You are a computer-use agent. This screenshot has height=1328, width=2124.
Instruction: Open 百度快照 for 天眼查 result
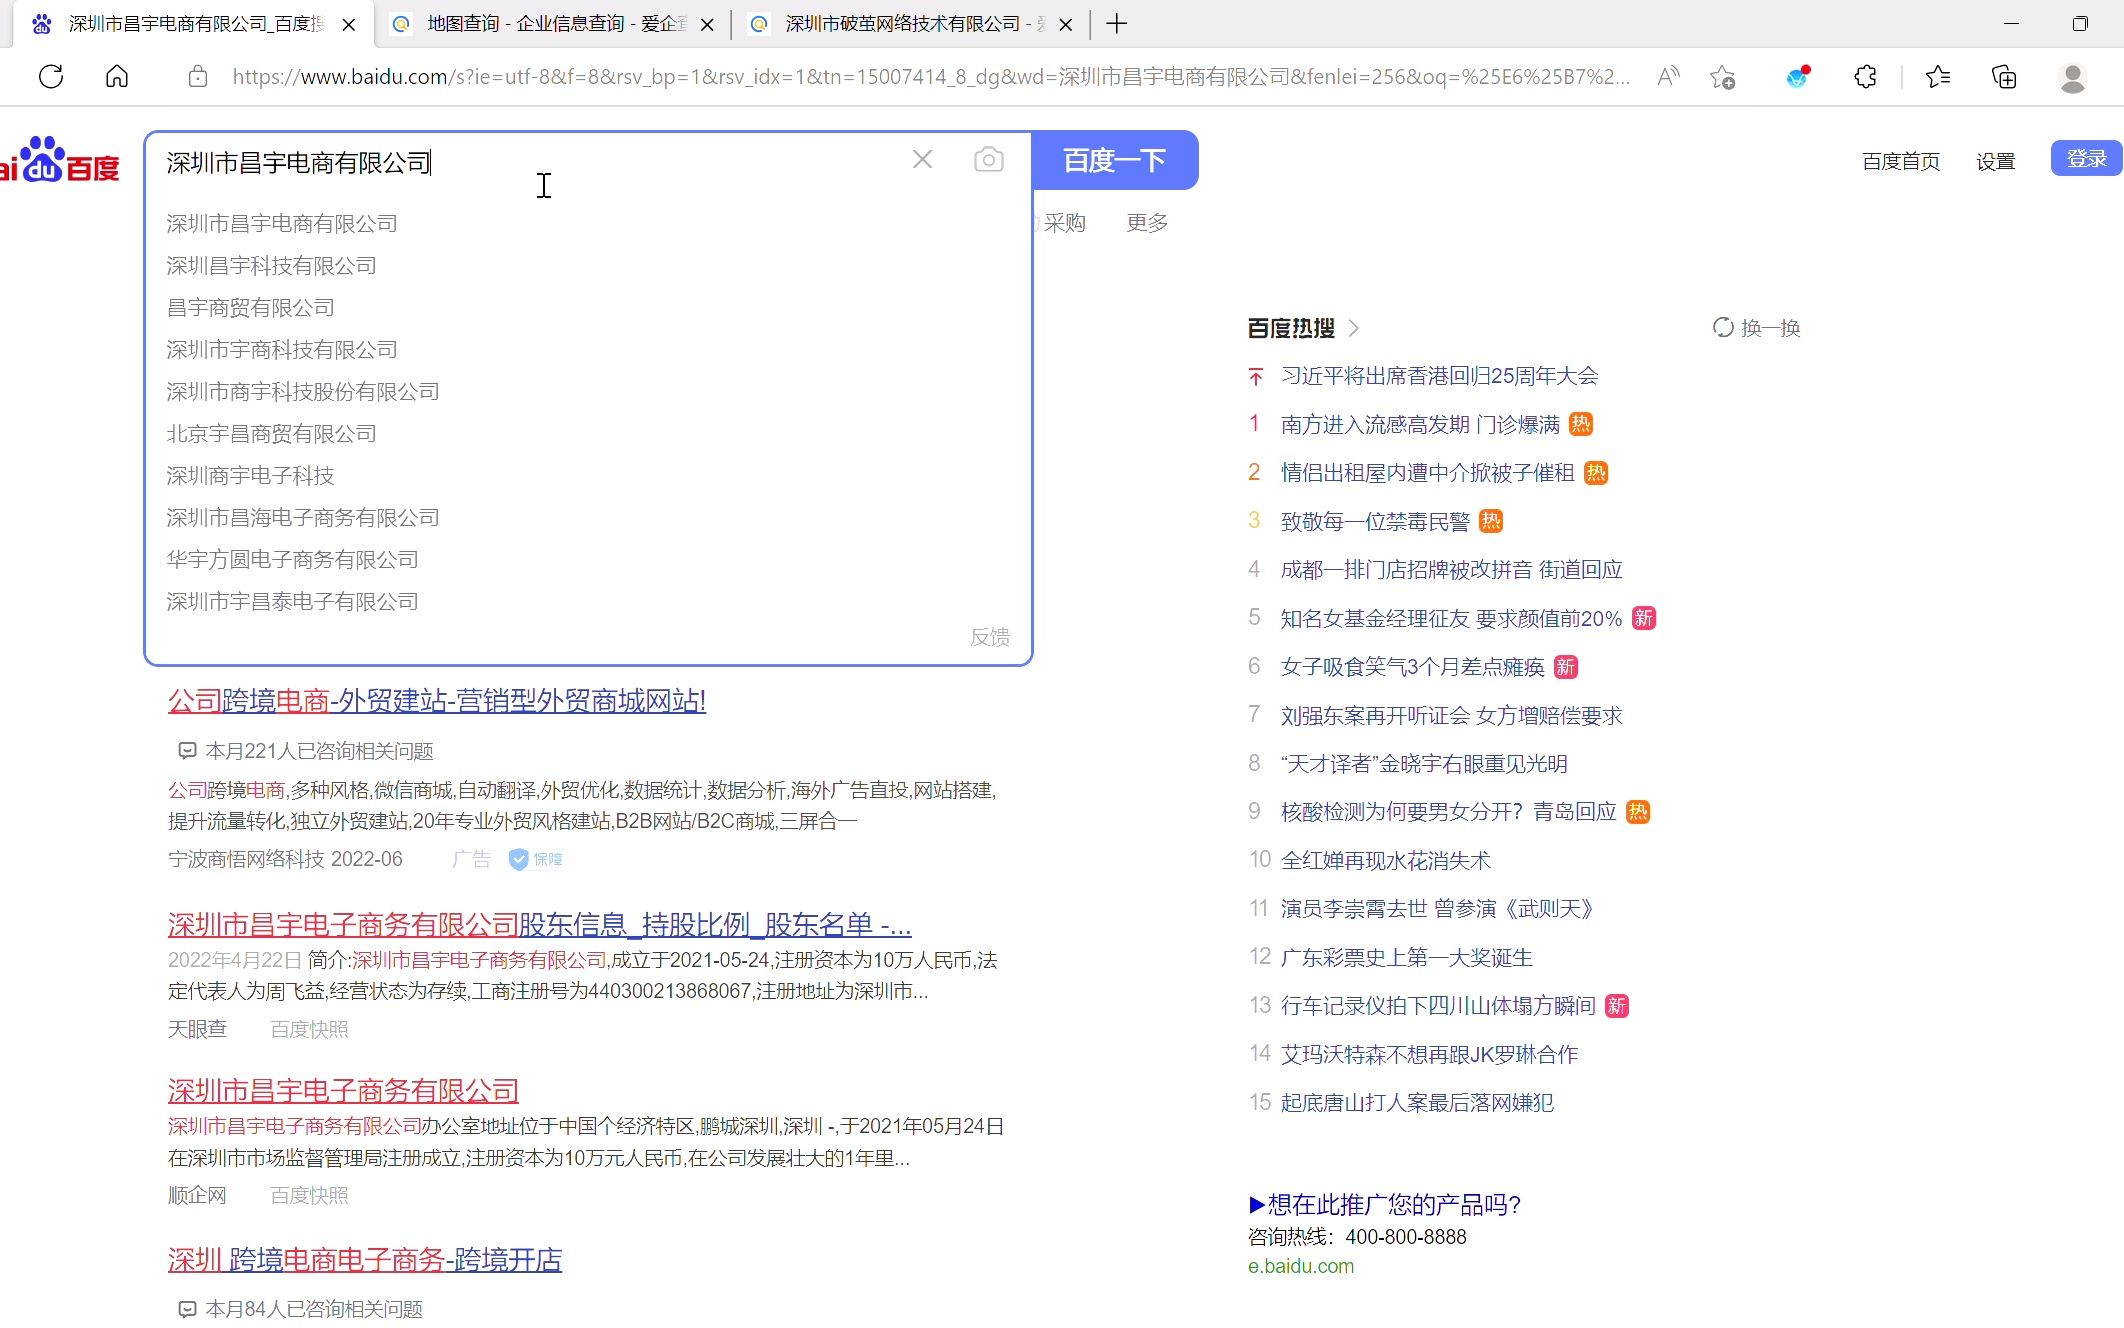pyautogui.click(x=309, y=1029)
